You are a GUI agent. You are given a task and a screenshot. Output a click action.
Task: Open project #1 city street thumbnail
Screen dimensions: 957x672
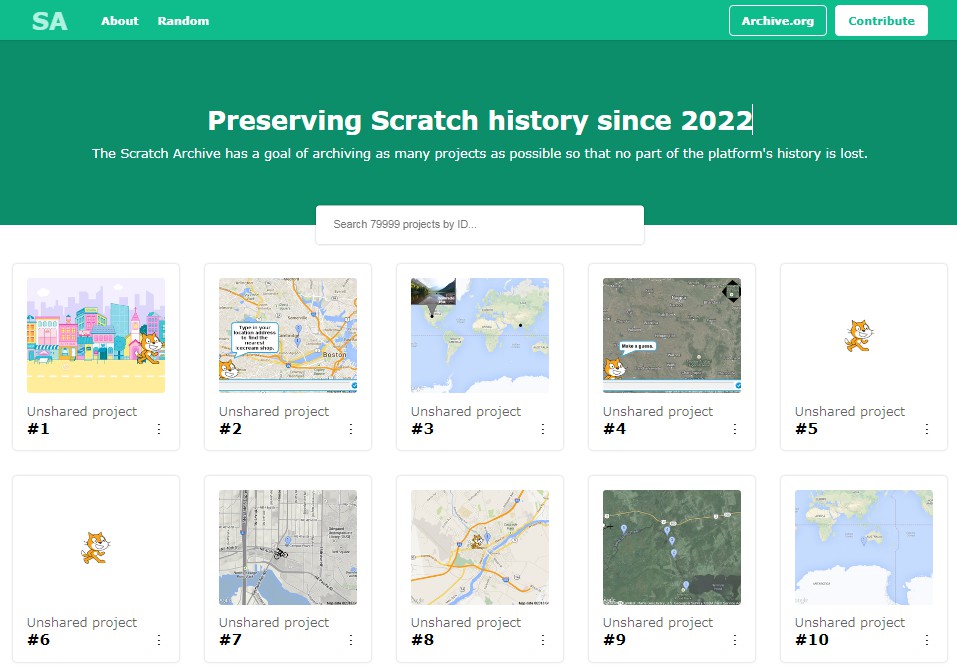[96, 335]
